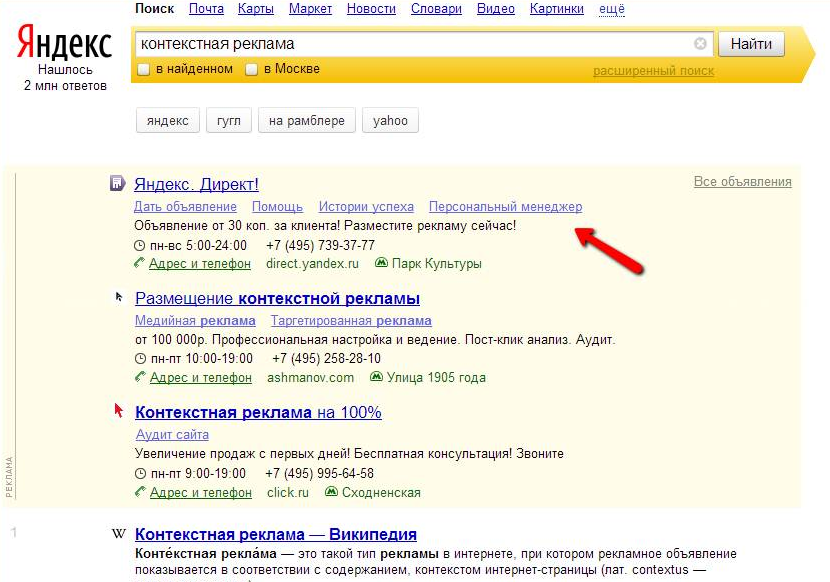Click the metro icon beside Сходненская
Viewport: 830px width, 582px height.
[x=331, y=491]
